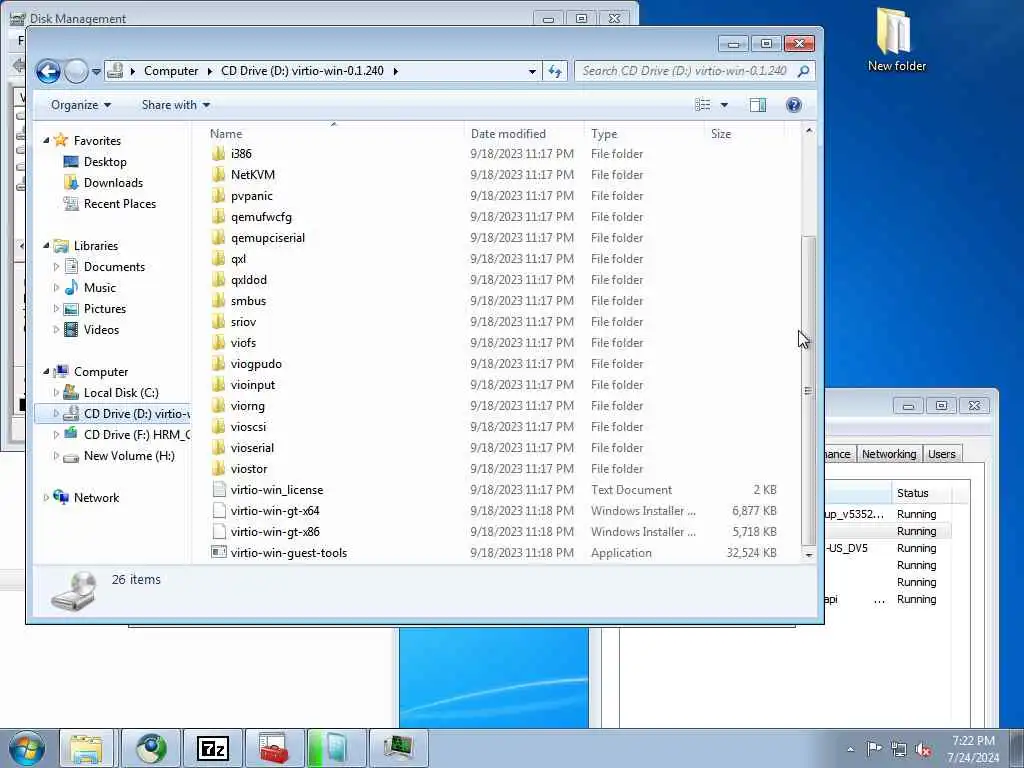This screenshot has width=1024, height=768.
Task: Expand the Documents library node
Action: (56, 266)
